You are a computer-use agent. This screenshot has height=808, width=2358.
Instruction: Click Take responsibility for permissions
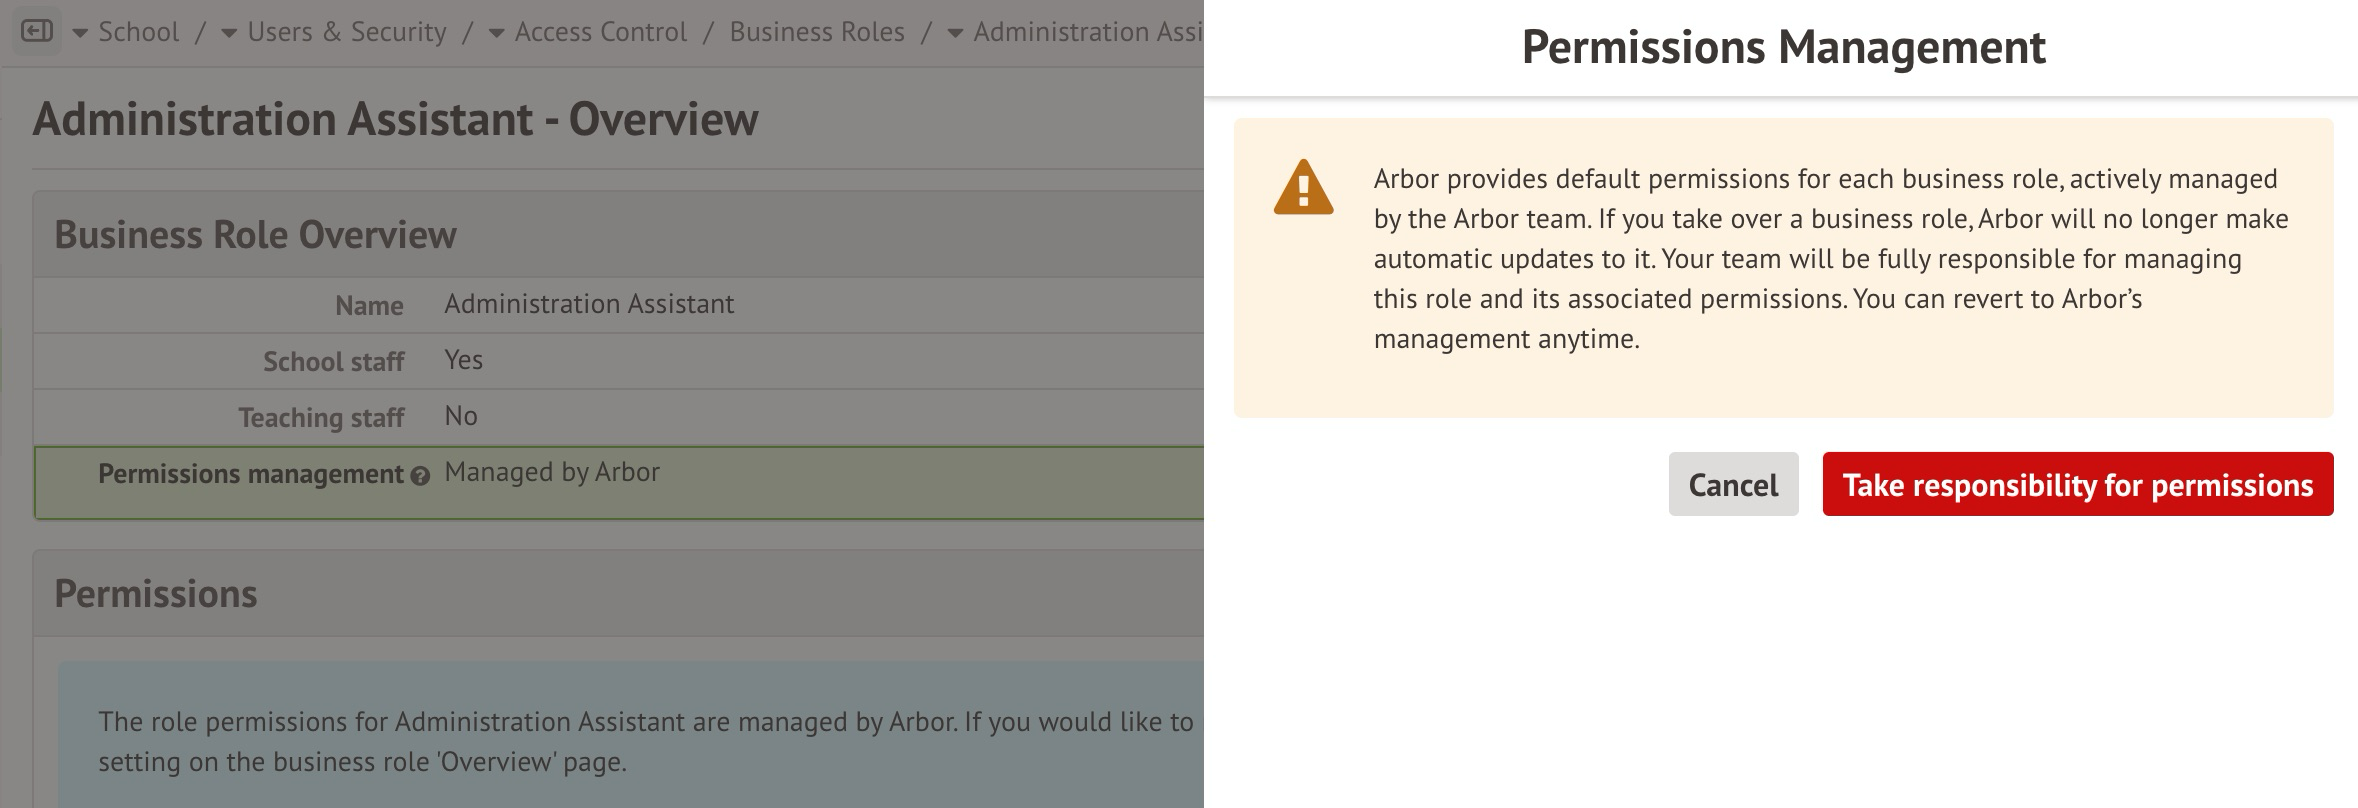pyautogui.click(x=2077, y=485)
